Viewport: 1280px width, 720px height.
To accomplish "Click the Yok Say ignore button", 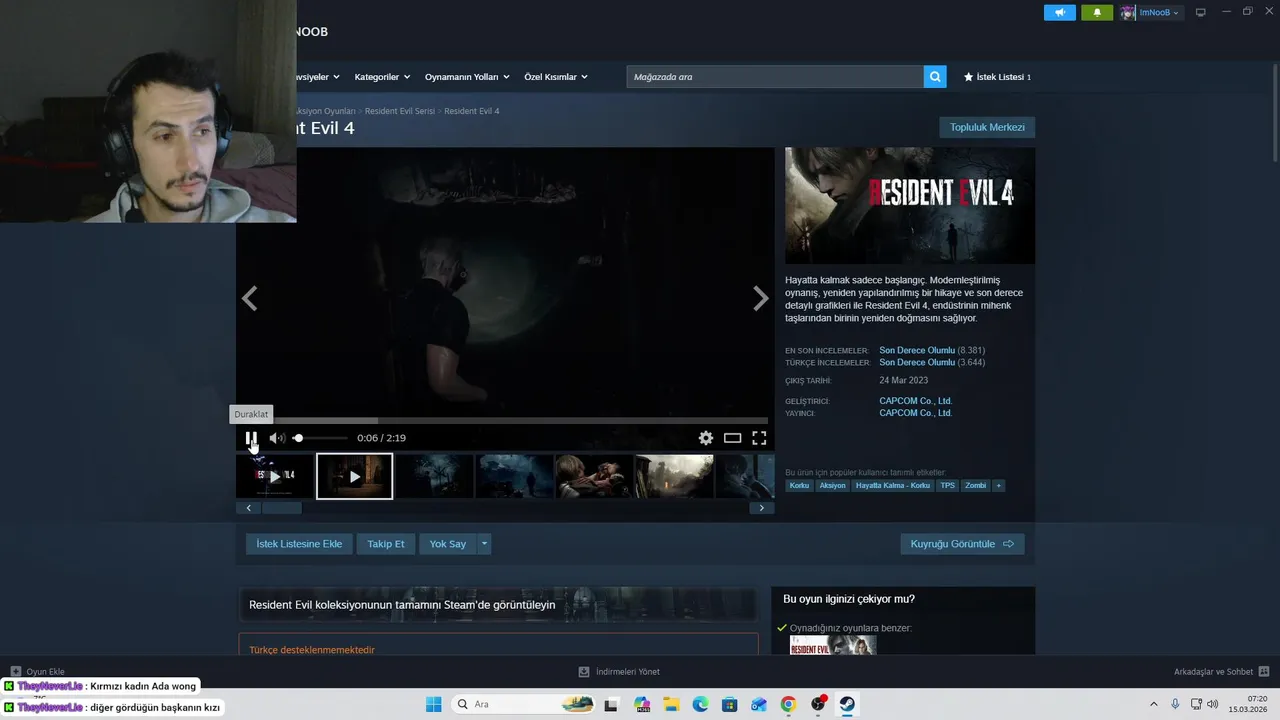I will click(x=448, y=544).
